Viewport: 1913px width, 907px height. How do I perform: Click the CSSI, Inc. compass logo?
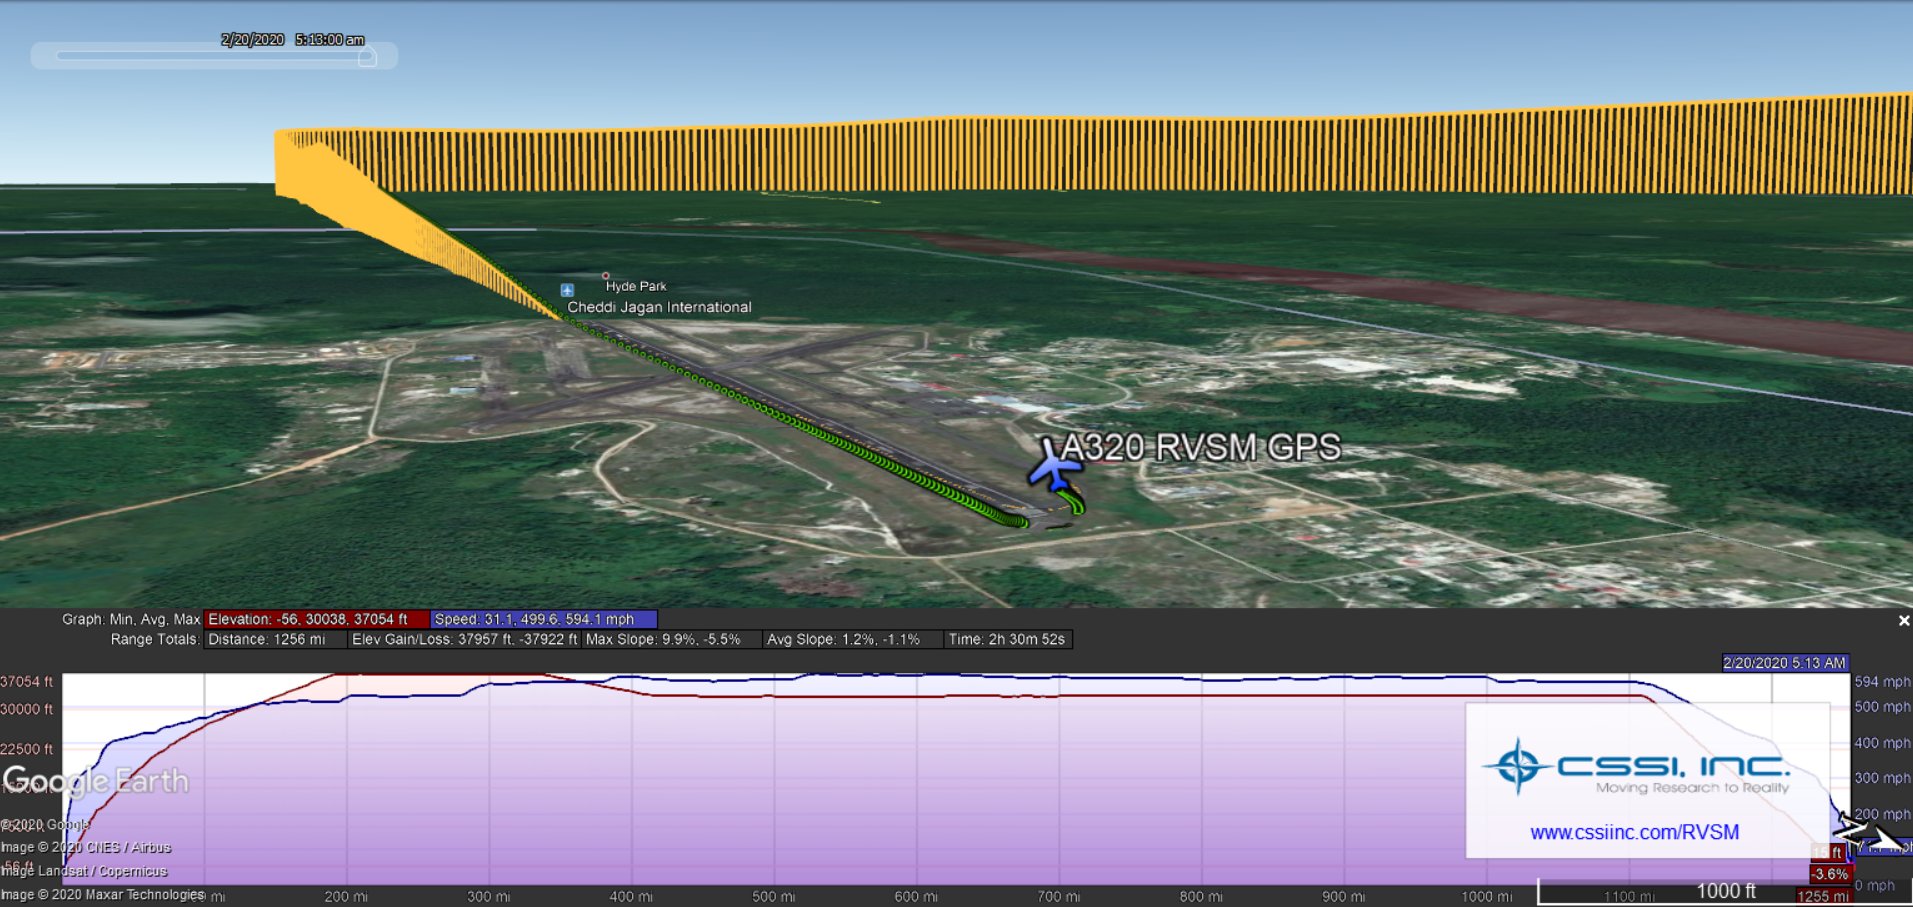tap(1518, 766)
